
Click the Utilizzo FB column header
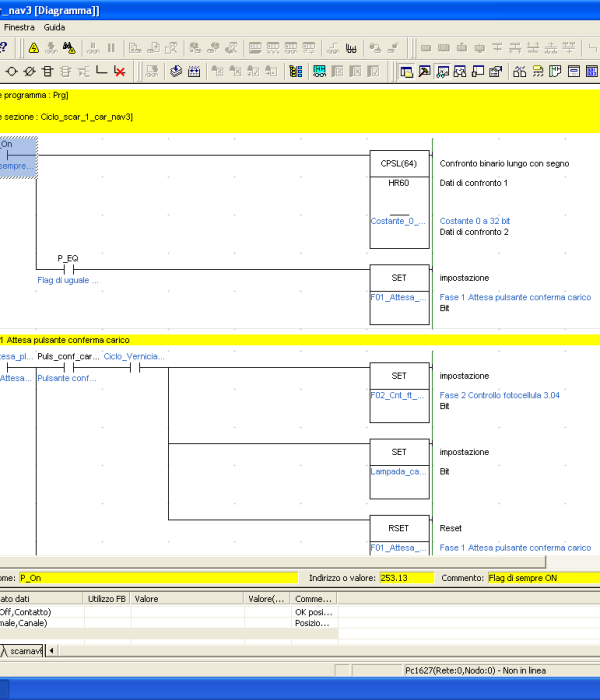(107, 598)
